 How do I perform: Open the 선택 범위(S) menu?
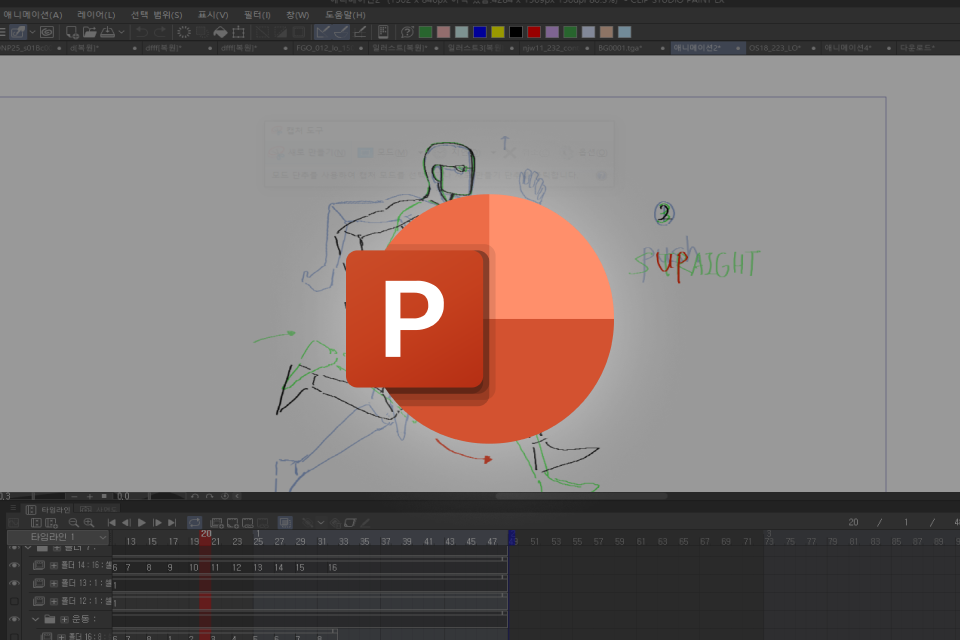click(x=156, y=15)
